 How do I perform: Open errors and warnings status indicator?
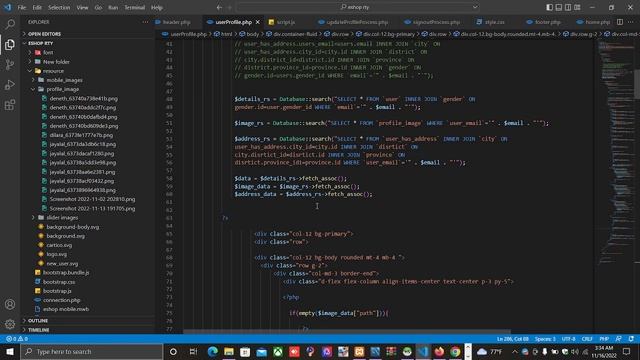click(17, 339)
